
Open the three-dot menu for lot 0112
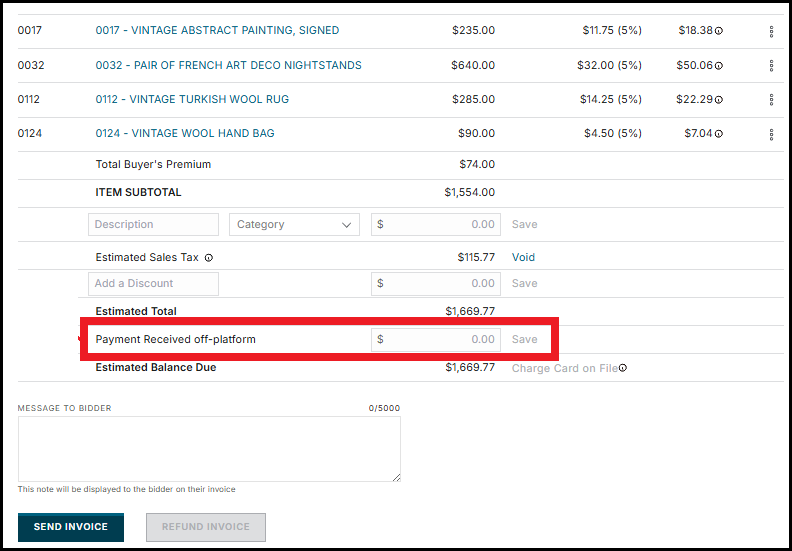(x=771, y=99)
